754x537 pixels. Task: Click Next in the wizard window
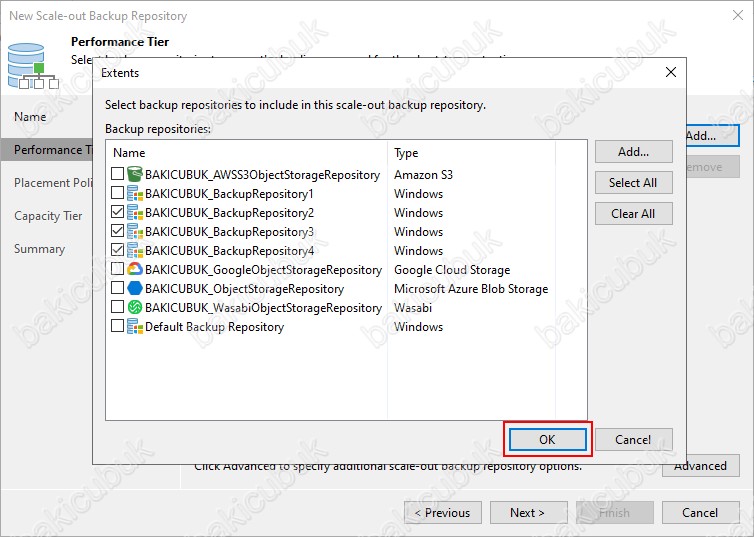point(528,513)
